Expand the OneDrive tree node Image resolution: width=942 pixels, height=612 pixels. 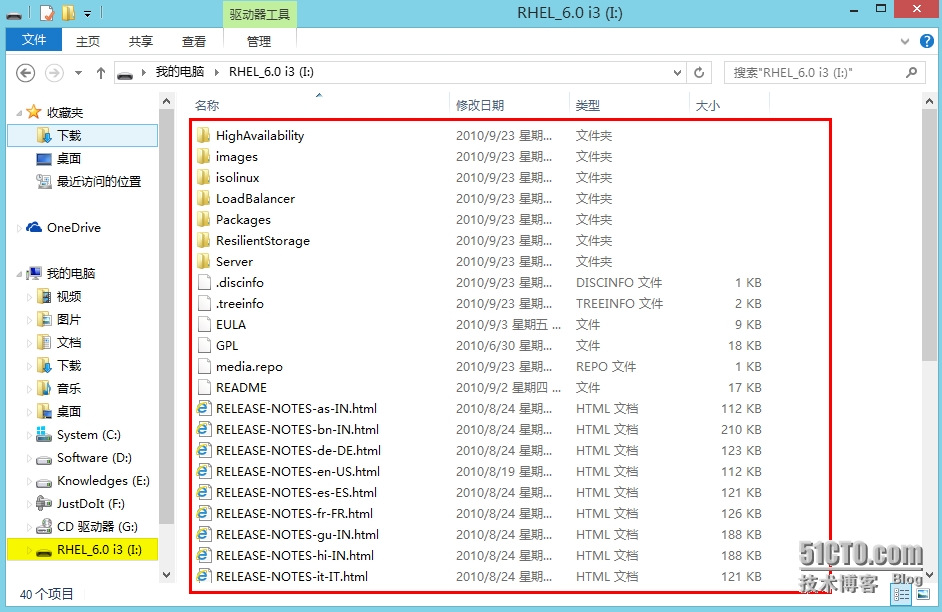pyautogui.click(x=20, y=228)
